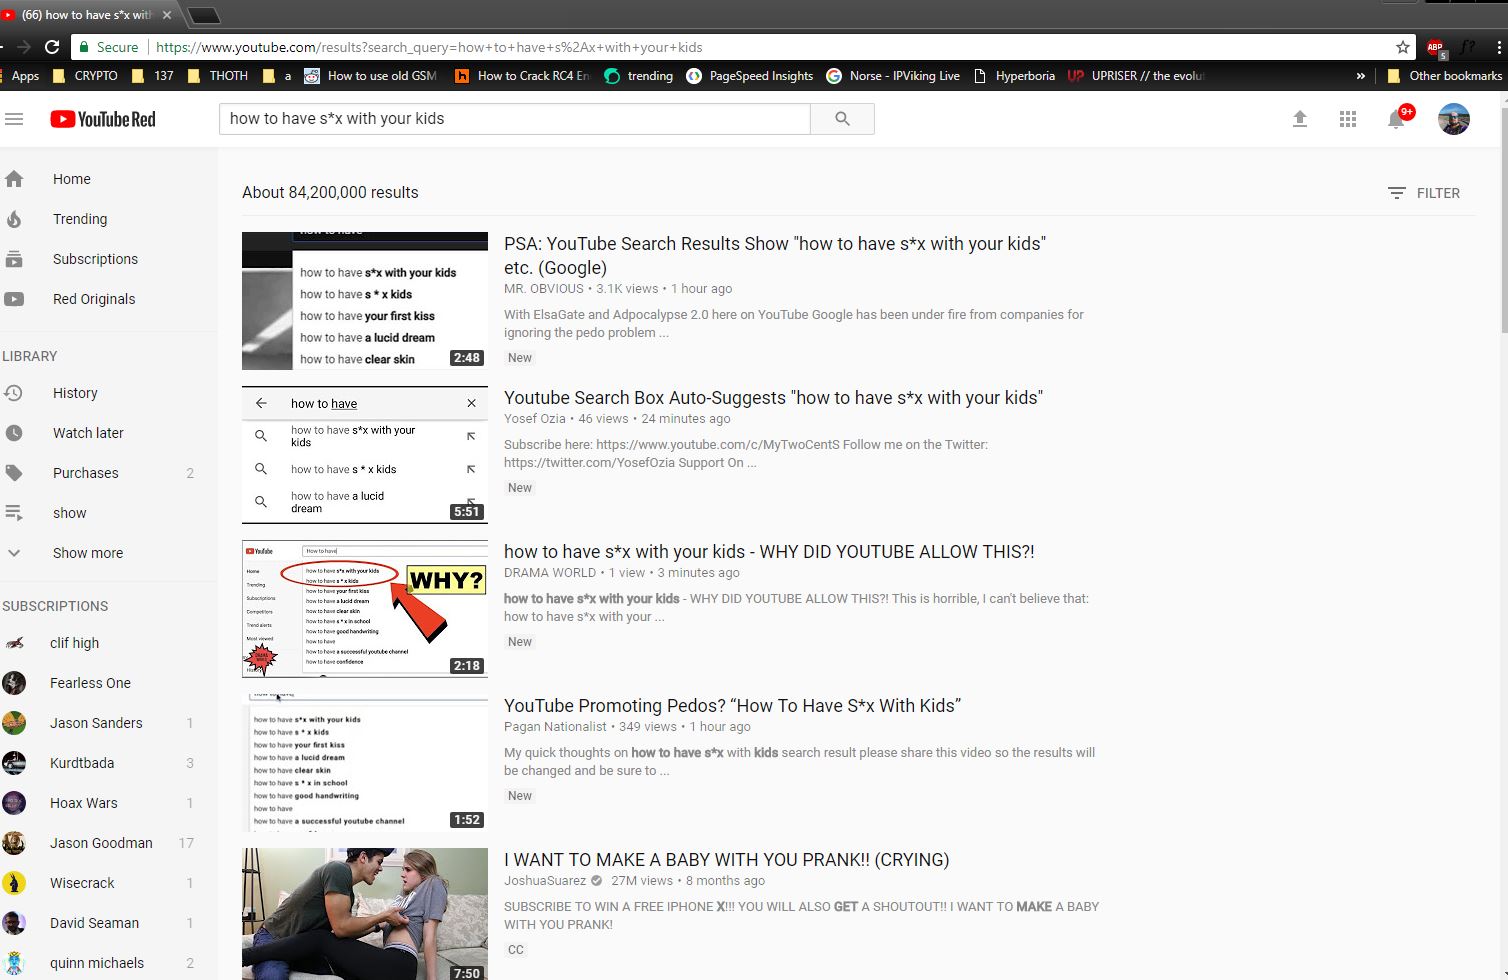Screen dimensions: 1508x980
Task: Focus the YouTube search input field
Action: 514,119
